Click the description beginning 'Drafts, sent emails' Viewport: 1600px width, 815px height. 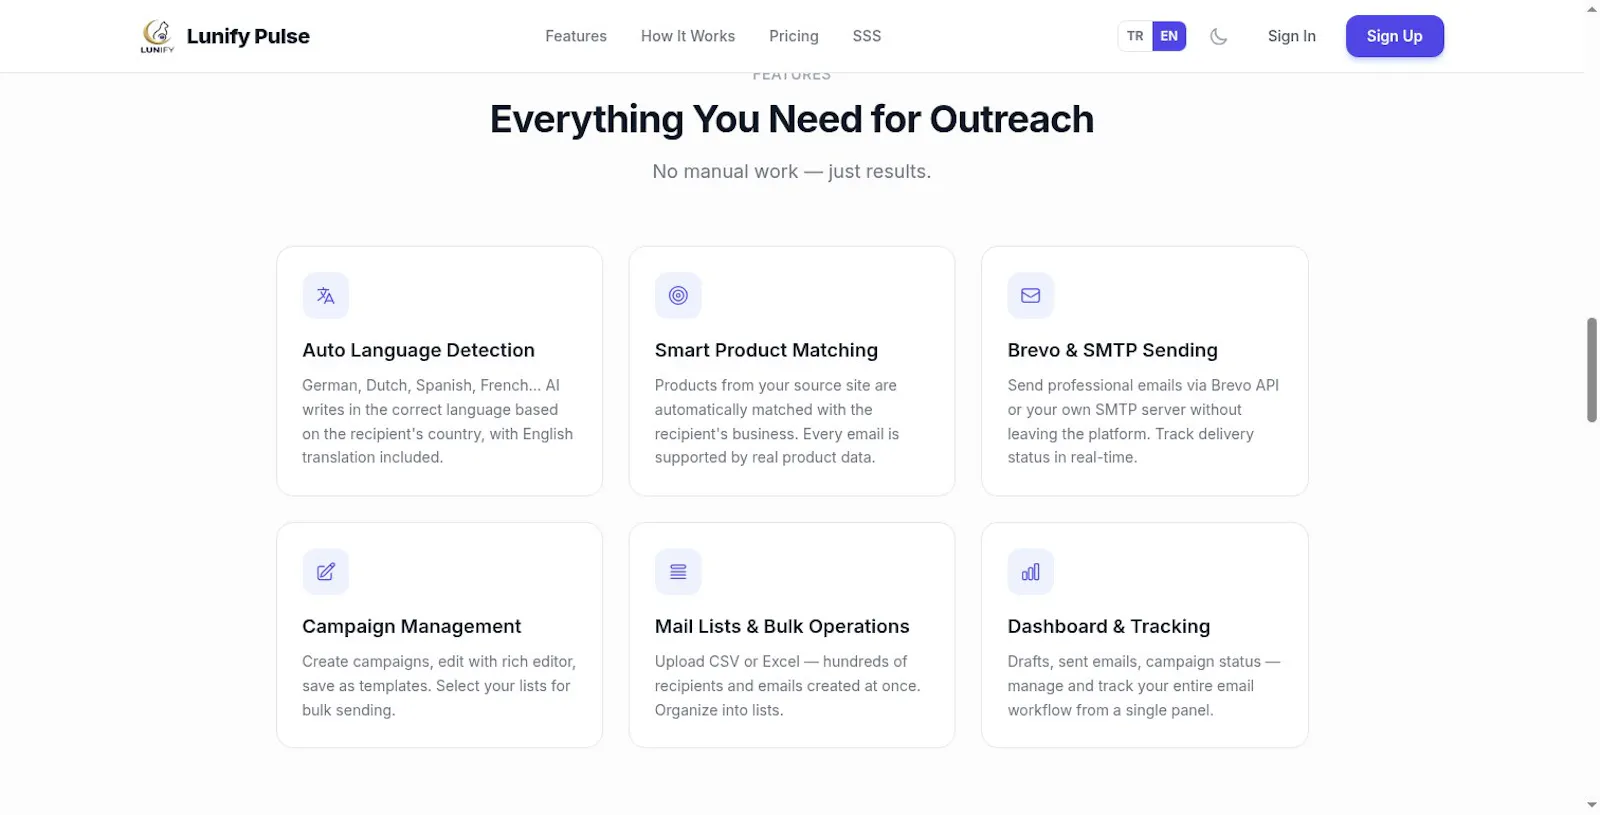point(1144,686)
